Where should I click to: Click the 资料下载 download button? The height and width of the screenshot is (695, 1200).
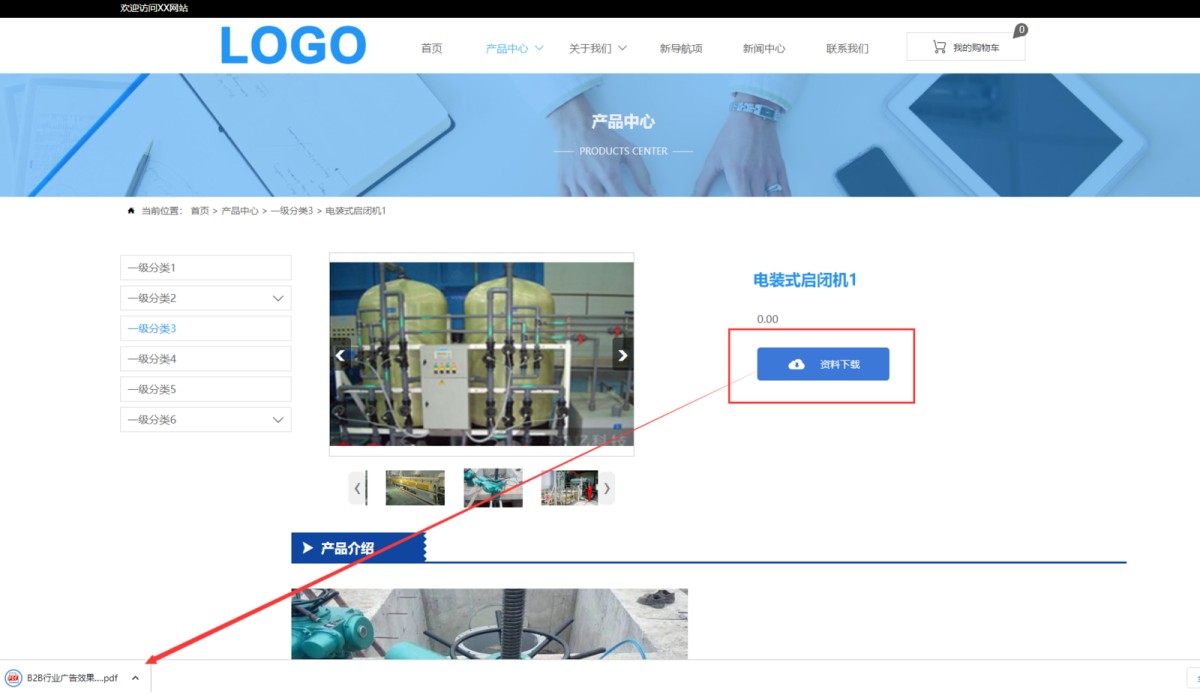coord(823,364)
